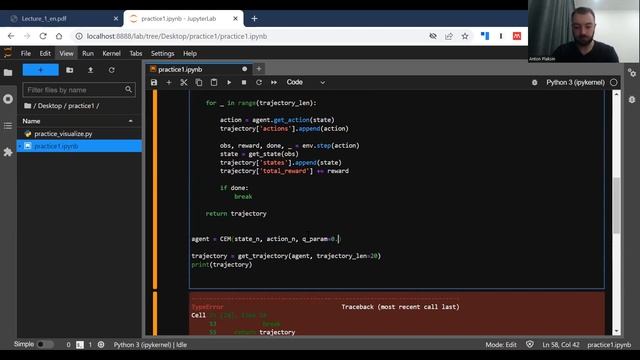Open Property Inspector gears on right sidebar

point(632,73)
